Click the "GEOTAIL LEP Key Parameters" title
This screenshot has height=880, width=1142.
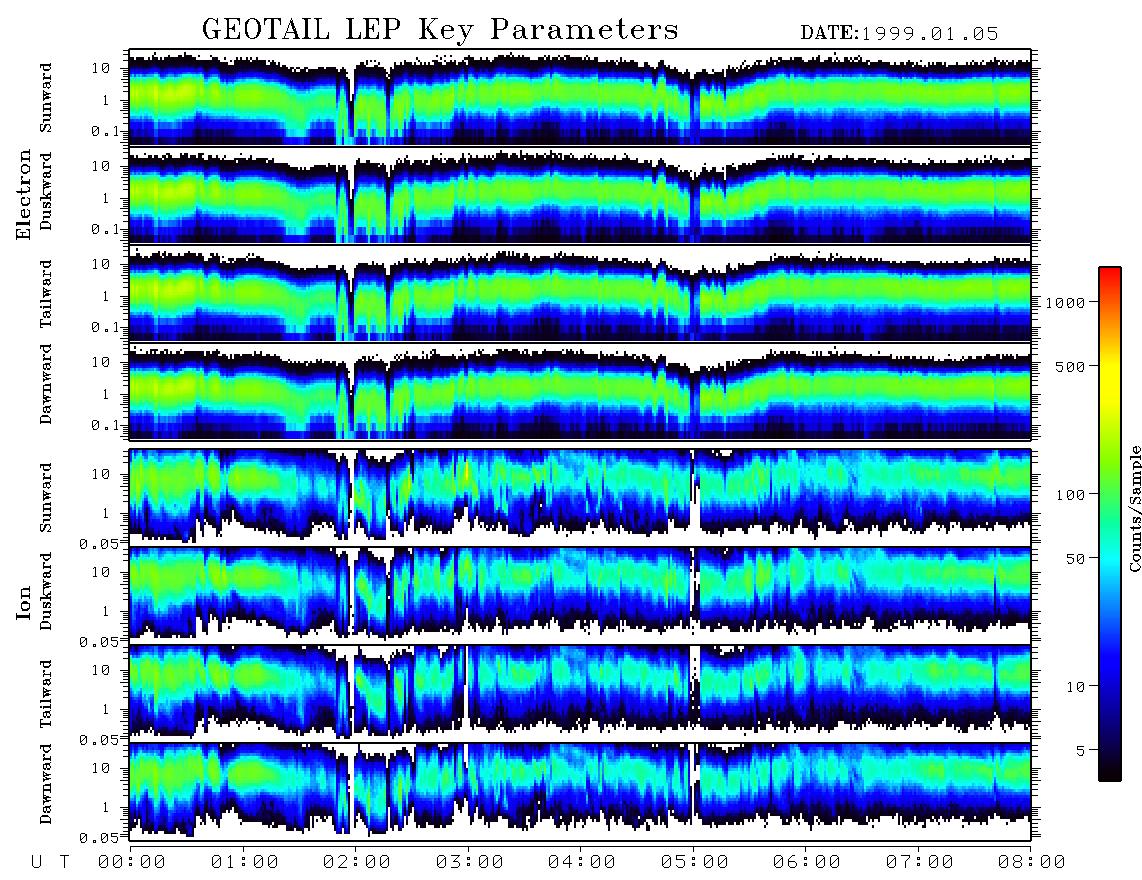440,30
